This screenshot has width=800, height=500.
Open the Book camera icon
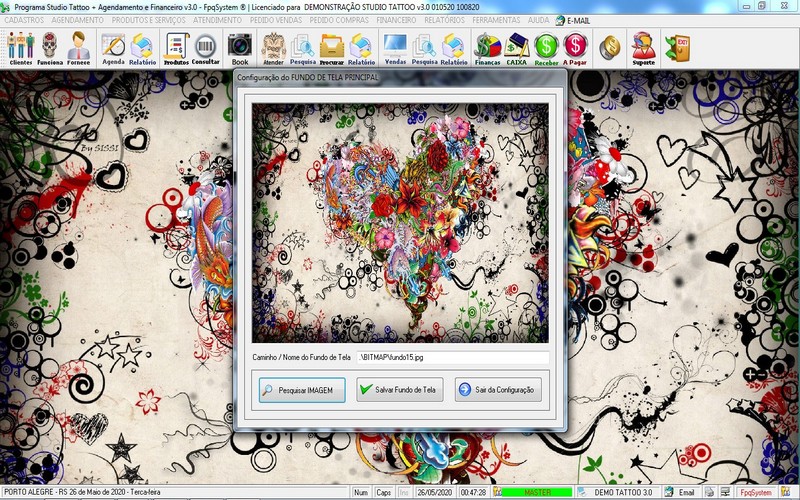pyautogui.click(x=240, y=49)
